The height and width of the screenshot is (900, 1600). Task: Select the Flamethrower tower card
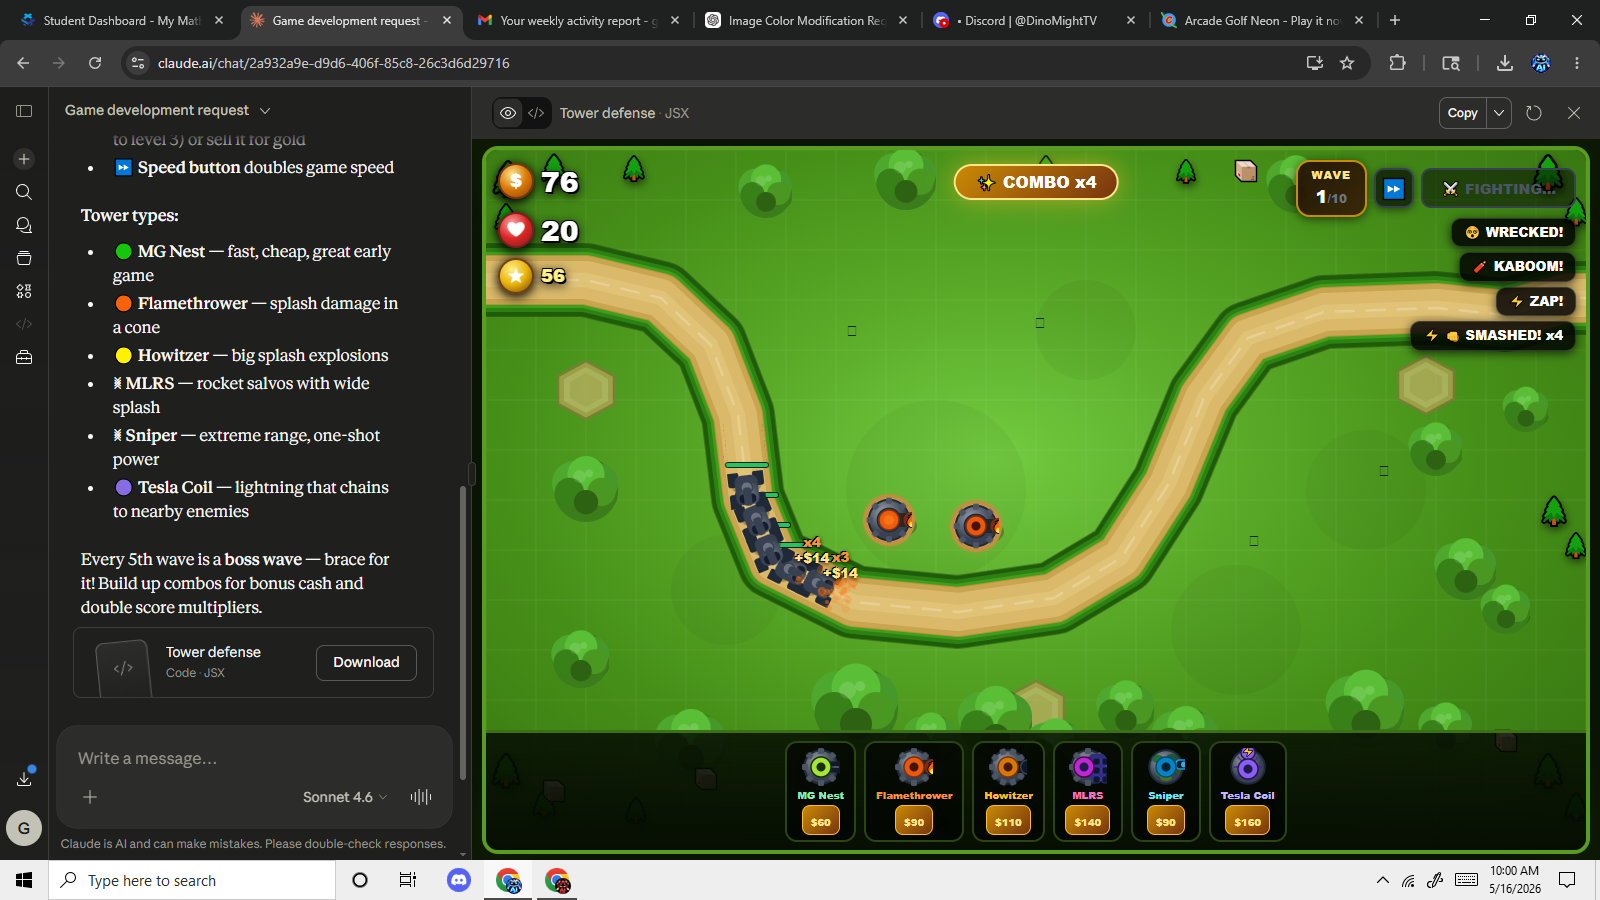[914, 792]
